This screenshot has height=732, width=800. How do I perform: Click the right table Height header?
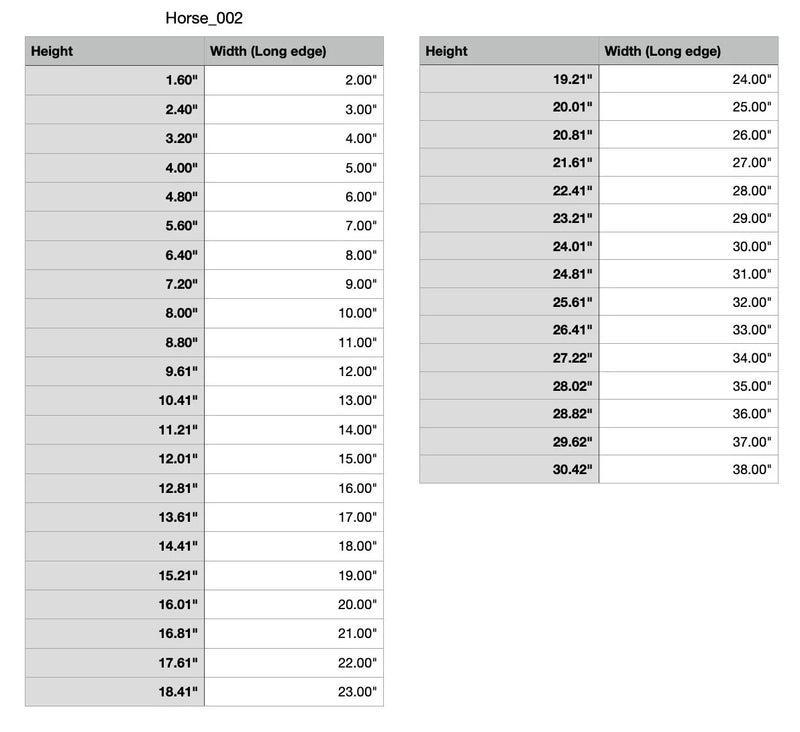pyautogui.click(x=509, y=51)
